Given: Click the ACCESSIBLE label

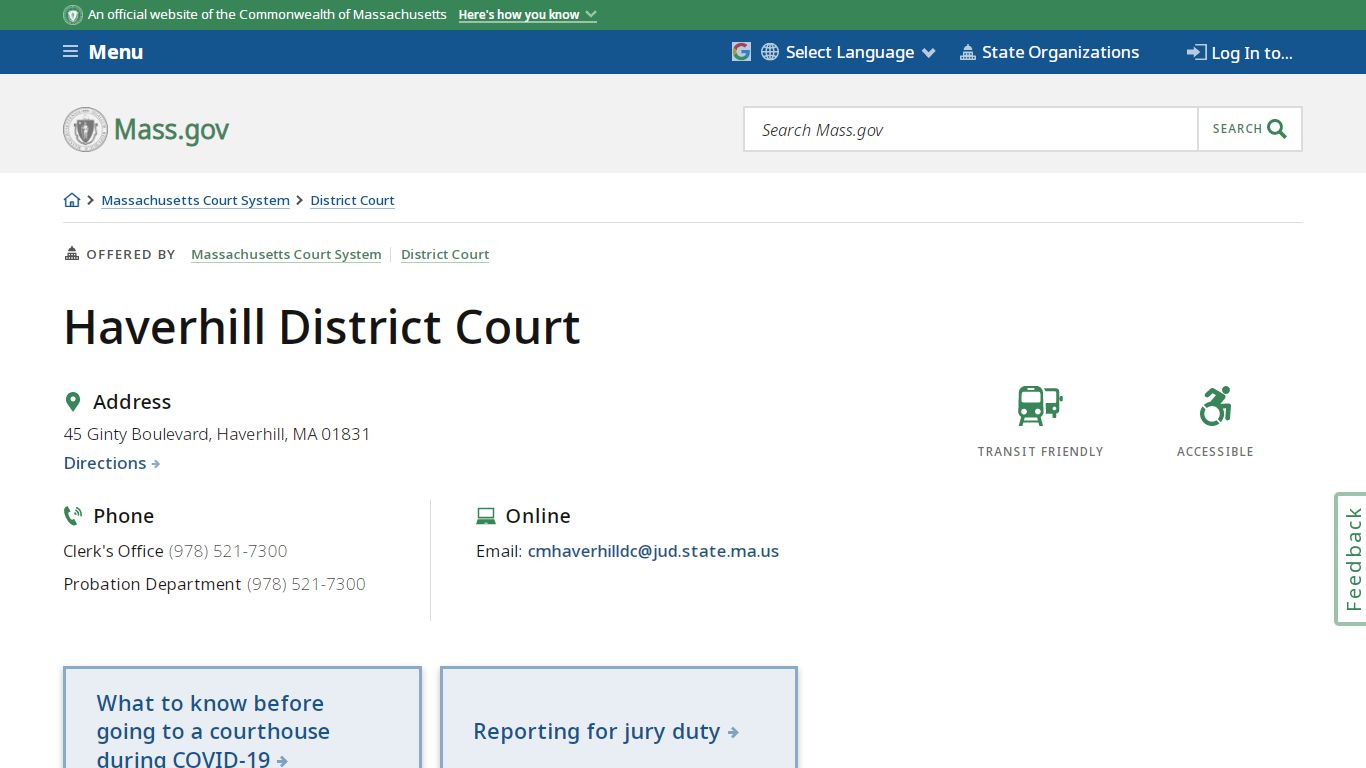Looking at the screenshot, I should pos(1215,452).
